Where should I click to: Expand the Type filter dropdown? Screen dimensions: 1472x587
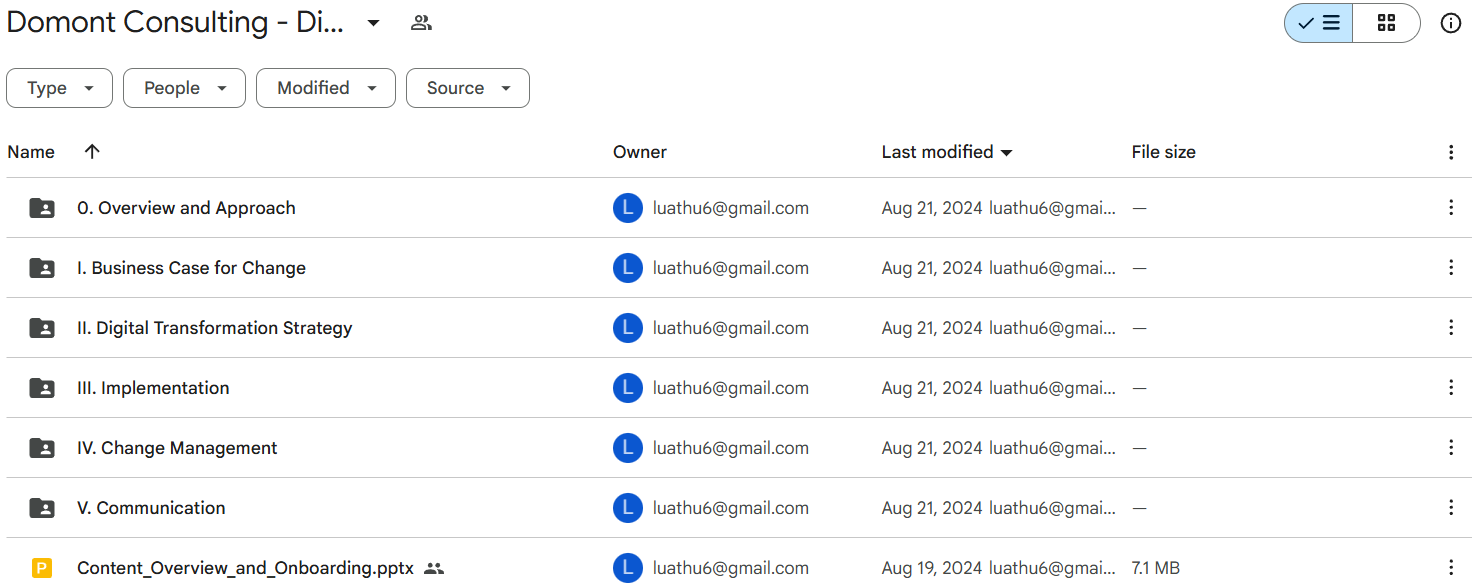point(59,88)
